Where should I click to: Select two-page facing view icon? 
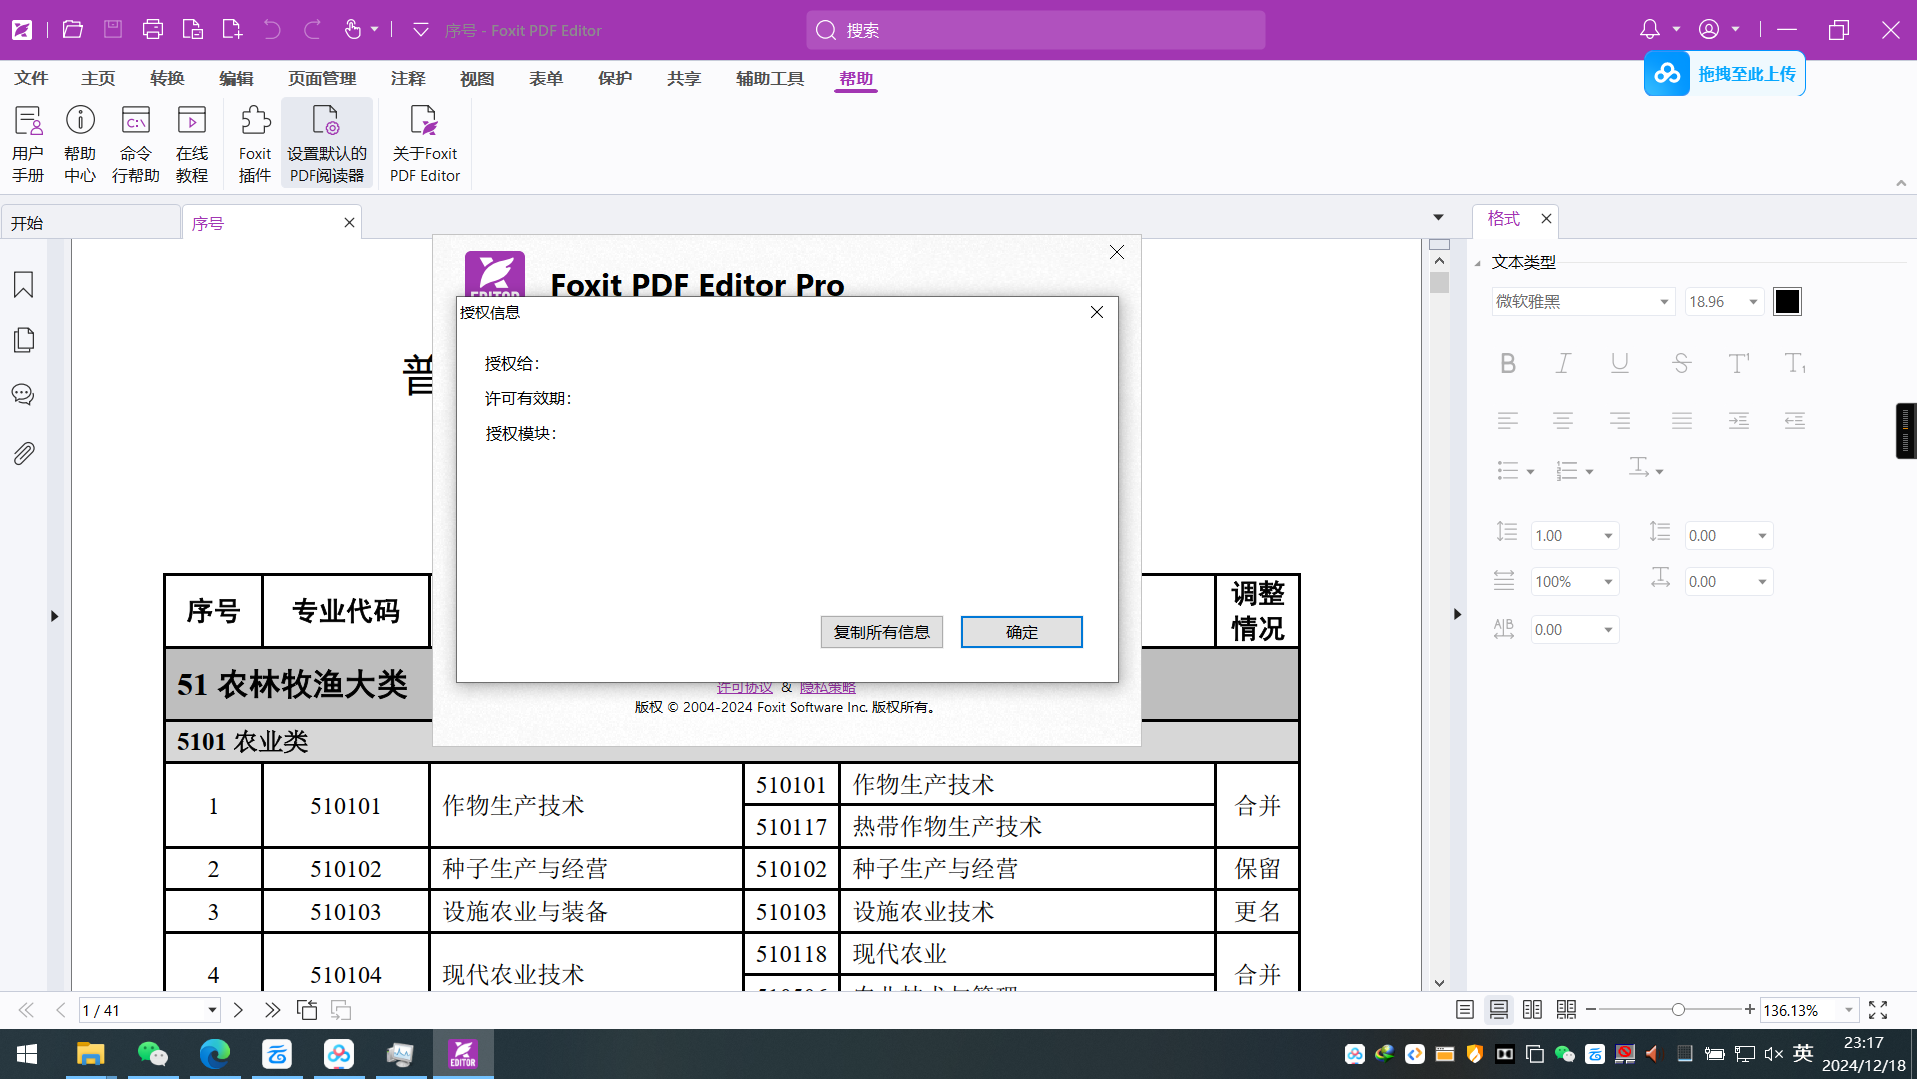pyautogui.click(x=1532, y=1010)
